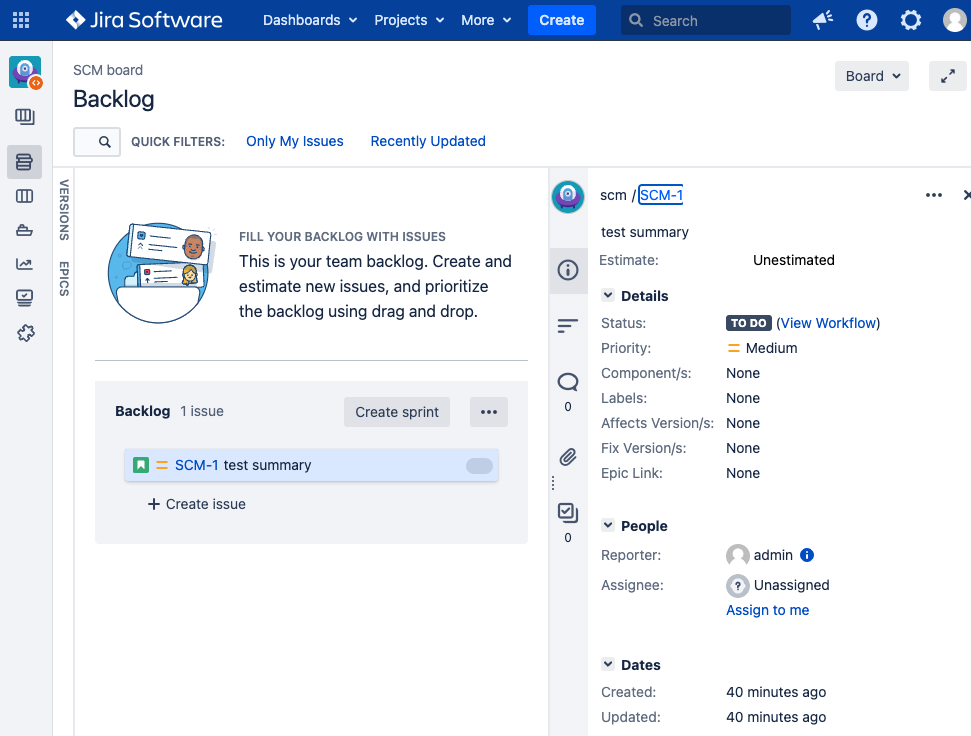Viewport: 971px width, 736px height.
Task: Click the notifications megaphone icon
Action: (x=823, y=20)
